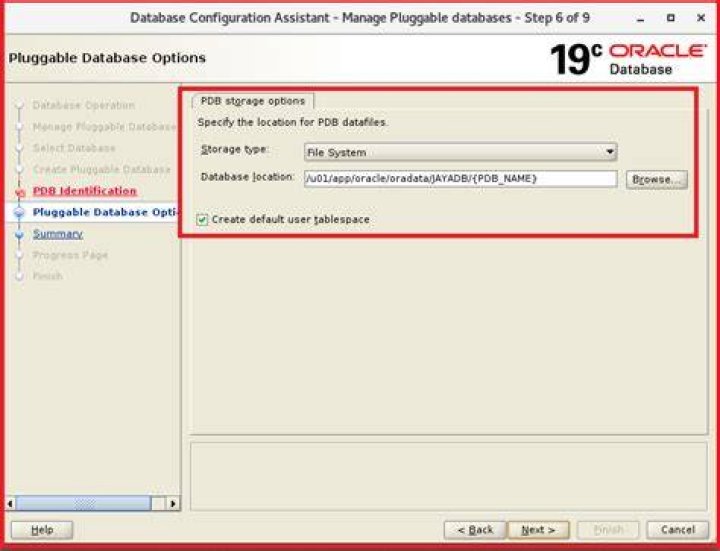Click the PDB Identification step bullet icon
Viewport: 720px width, 551px height.
[19, 193]
